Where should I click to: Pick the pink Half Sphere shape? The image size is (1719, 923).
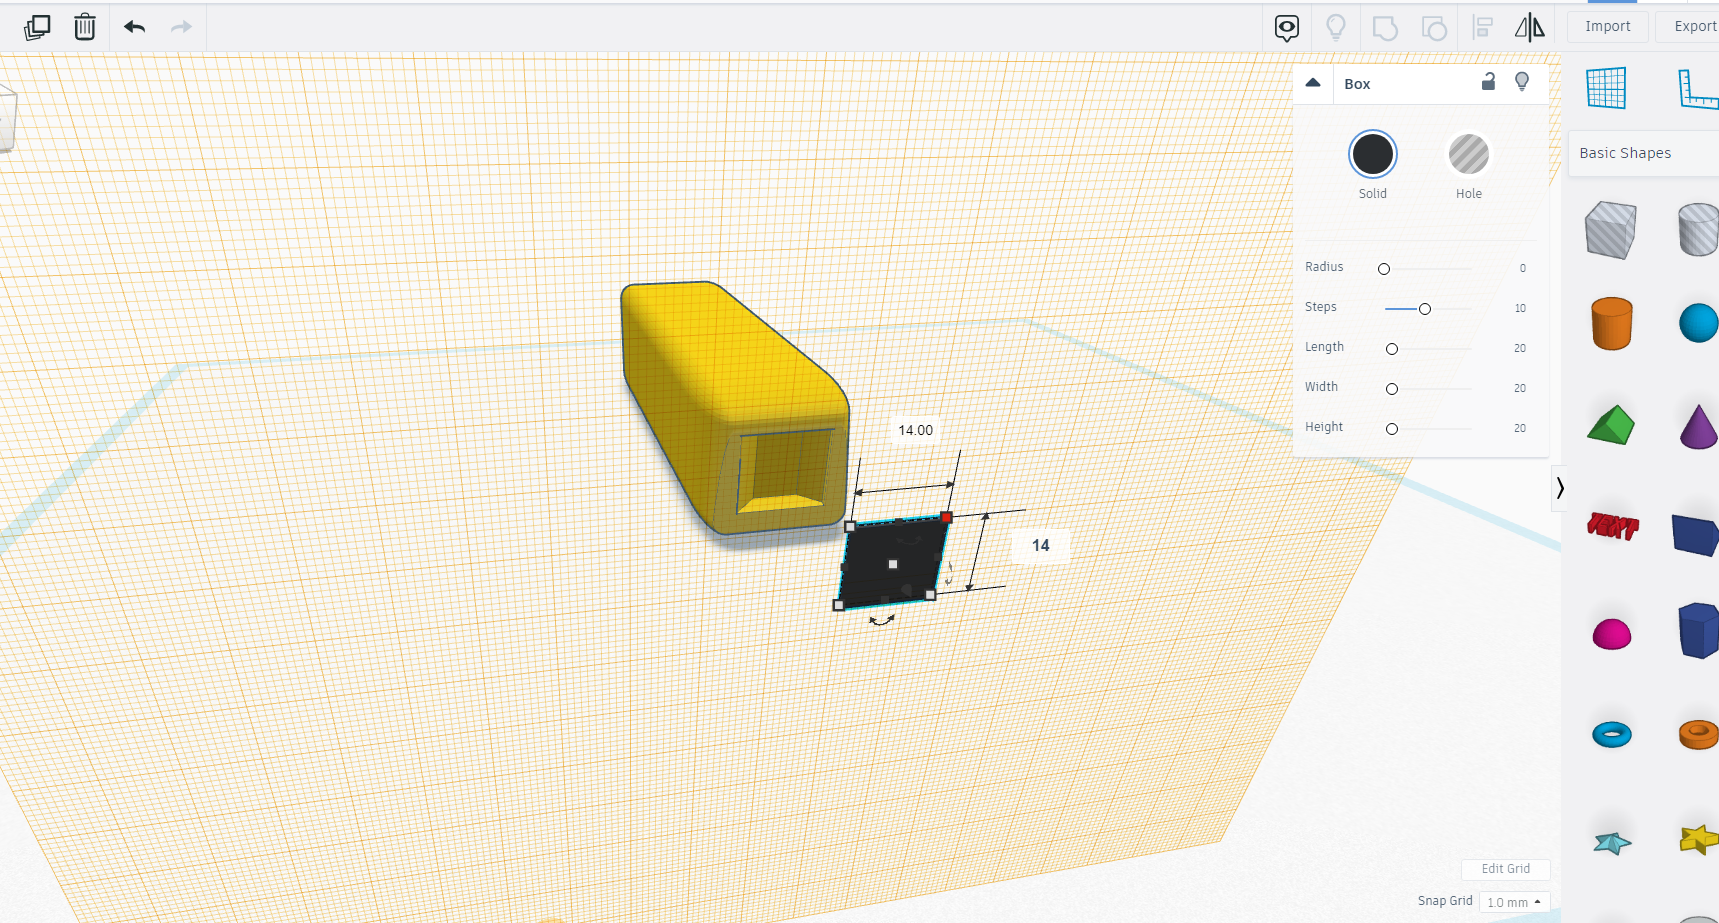click(x=1611, y=634)
